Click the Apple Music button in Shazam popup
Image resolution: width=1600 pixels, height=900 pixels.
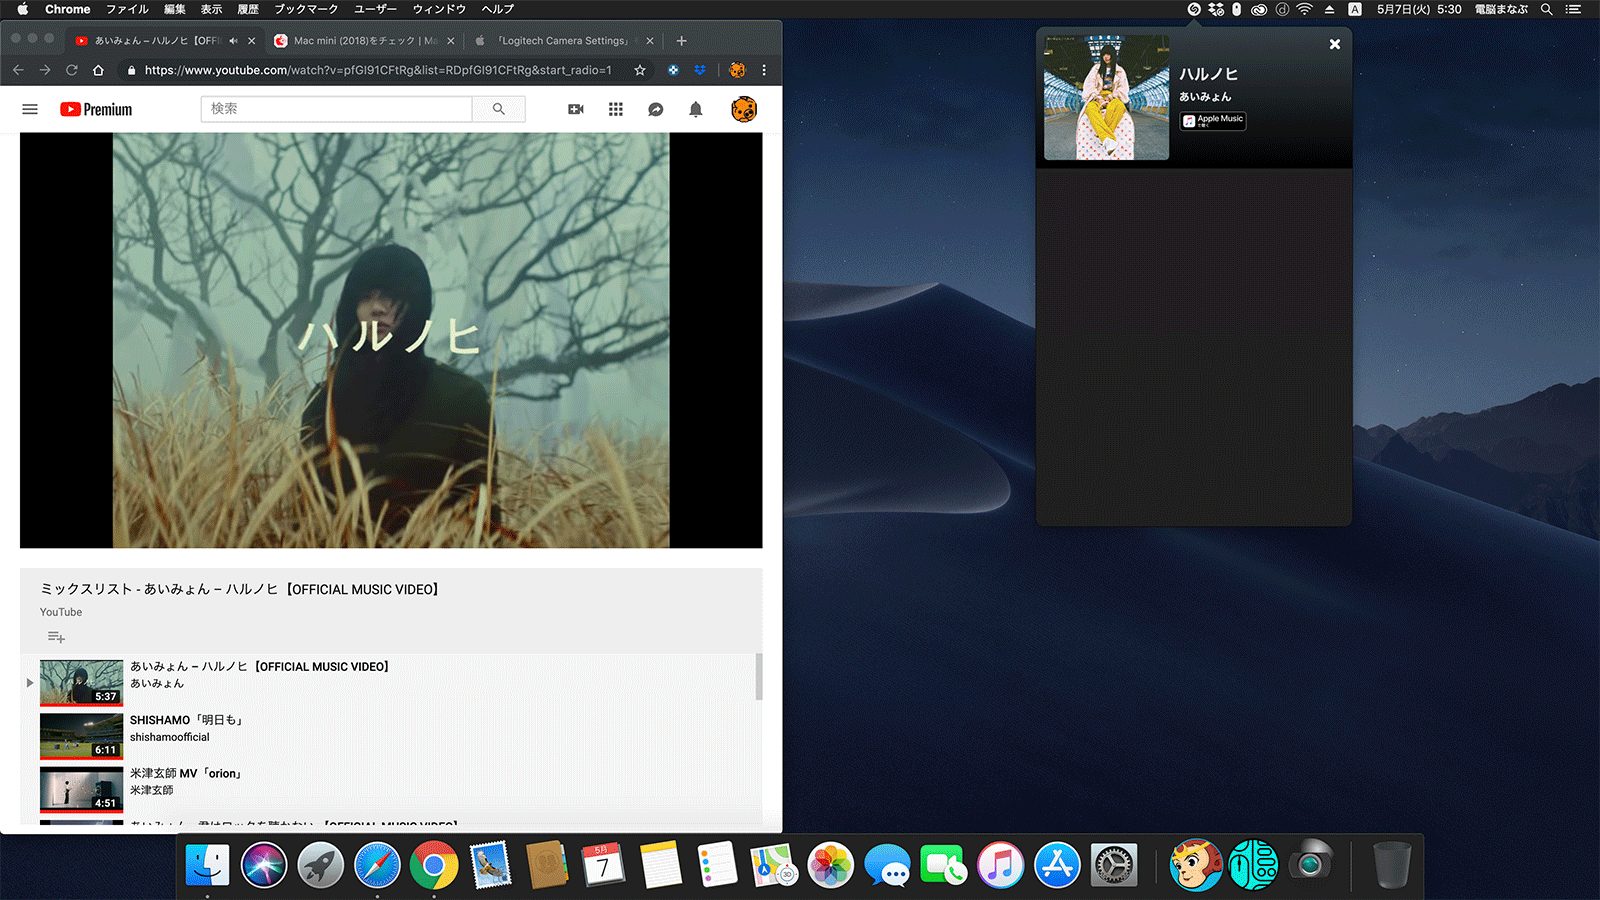point(1213,120)
